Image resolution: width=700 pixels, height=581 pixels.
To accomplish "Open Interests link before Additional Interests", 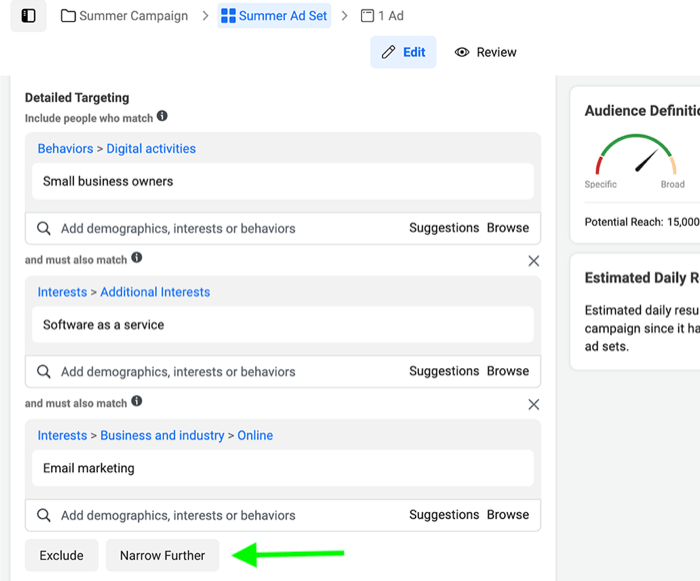I will 62,292.
